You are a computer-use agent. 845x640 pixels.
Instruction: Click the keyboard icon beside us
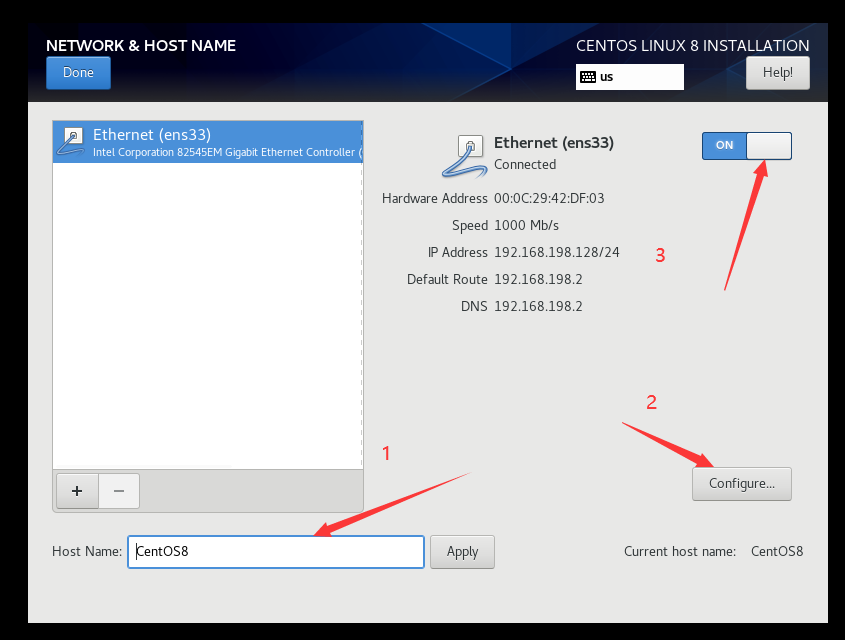588,77
